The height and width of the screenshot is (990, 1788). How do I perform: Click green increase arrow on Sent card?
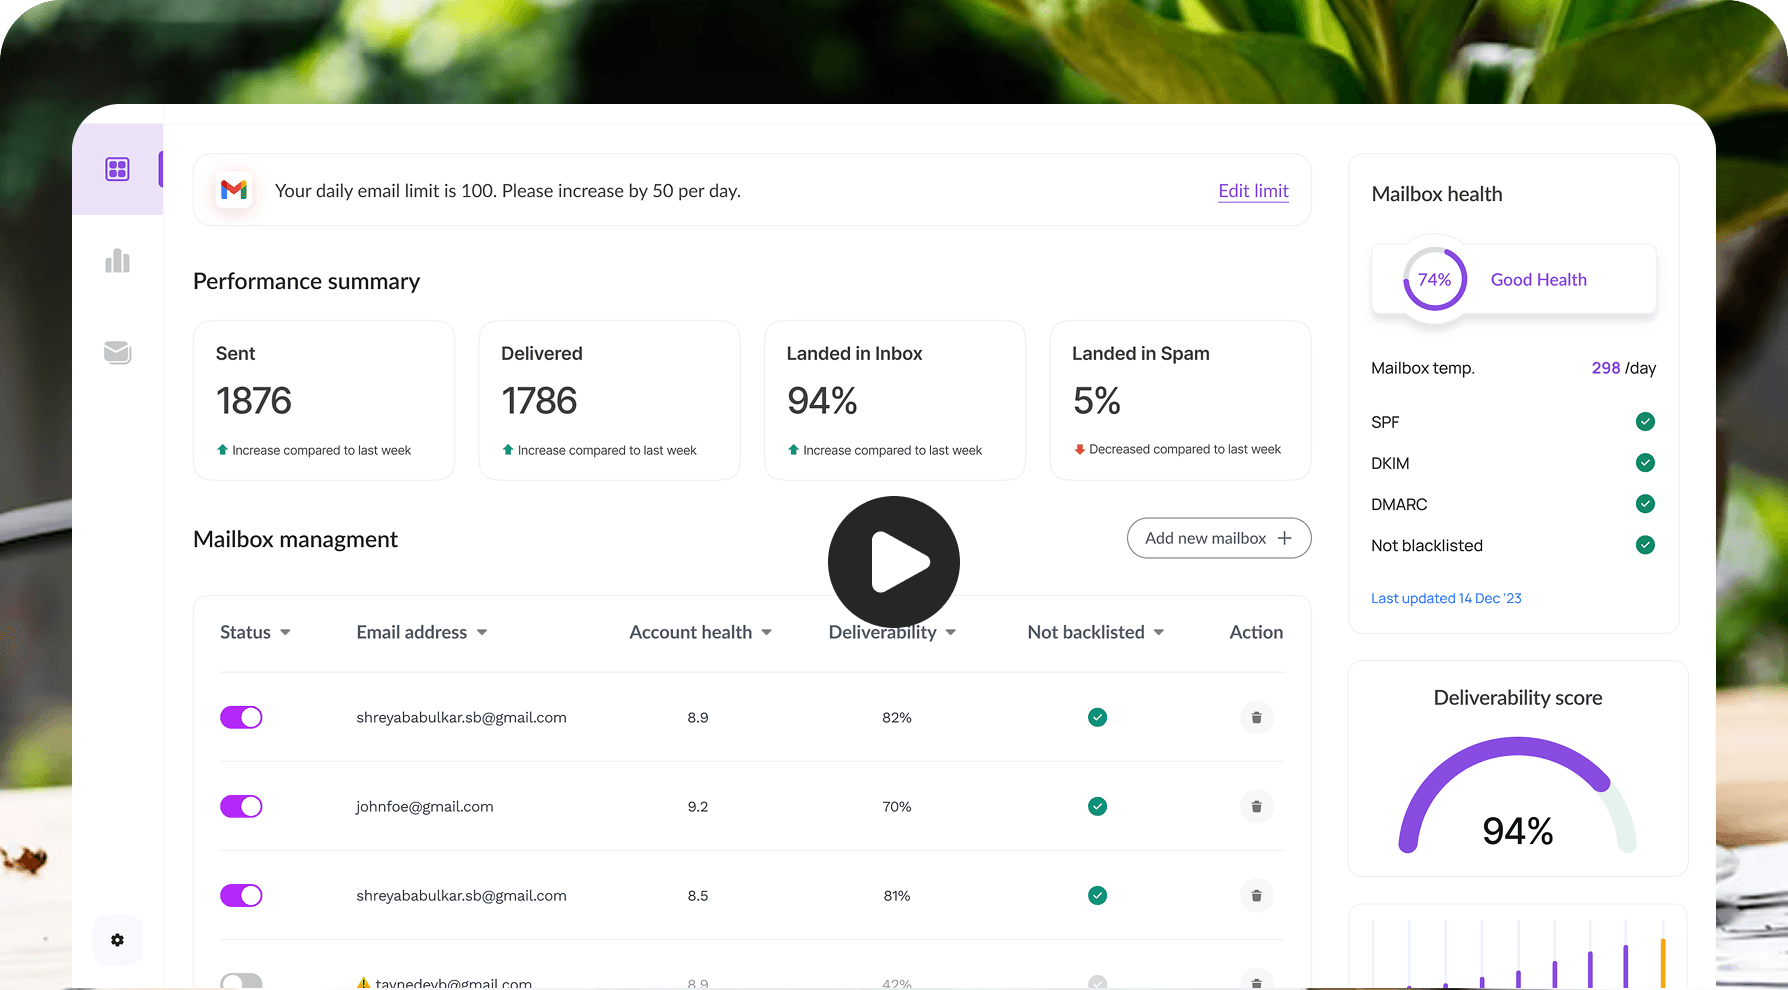(x=222, y=450)
